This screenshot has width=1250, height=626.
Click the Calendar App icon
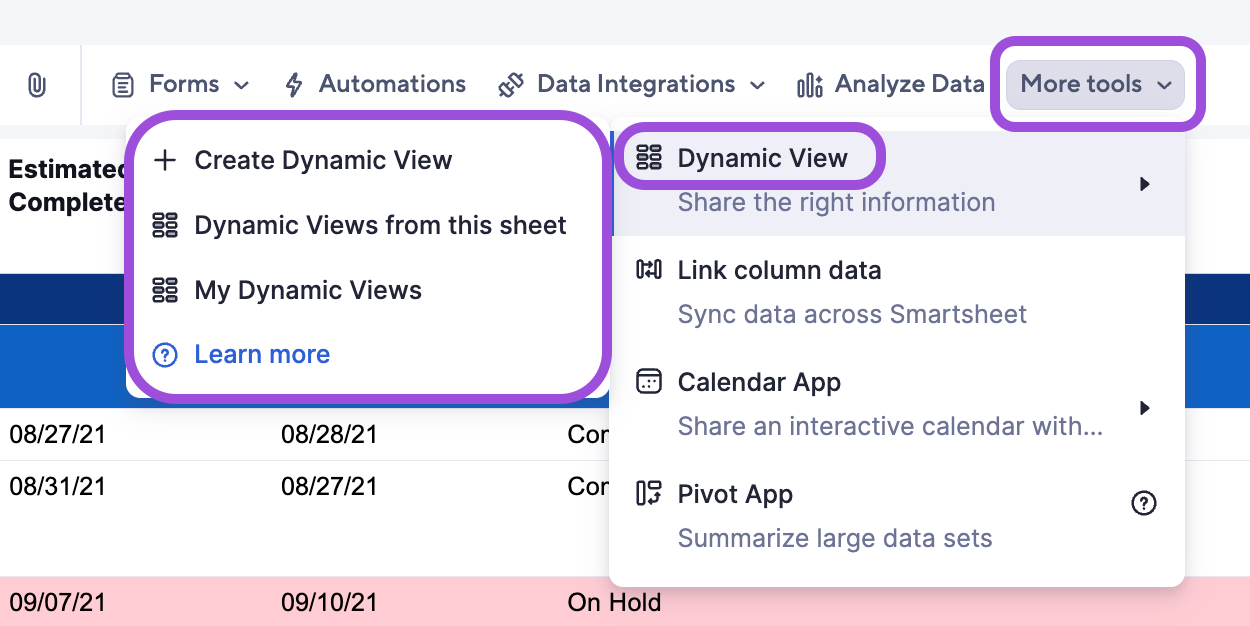click(649, 382)
